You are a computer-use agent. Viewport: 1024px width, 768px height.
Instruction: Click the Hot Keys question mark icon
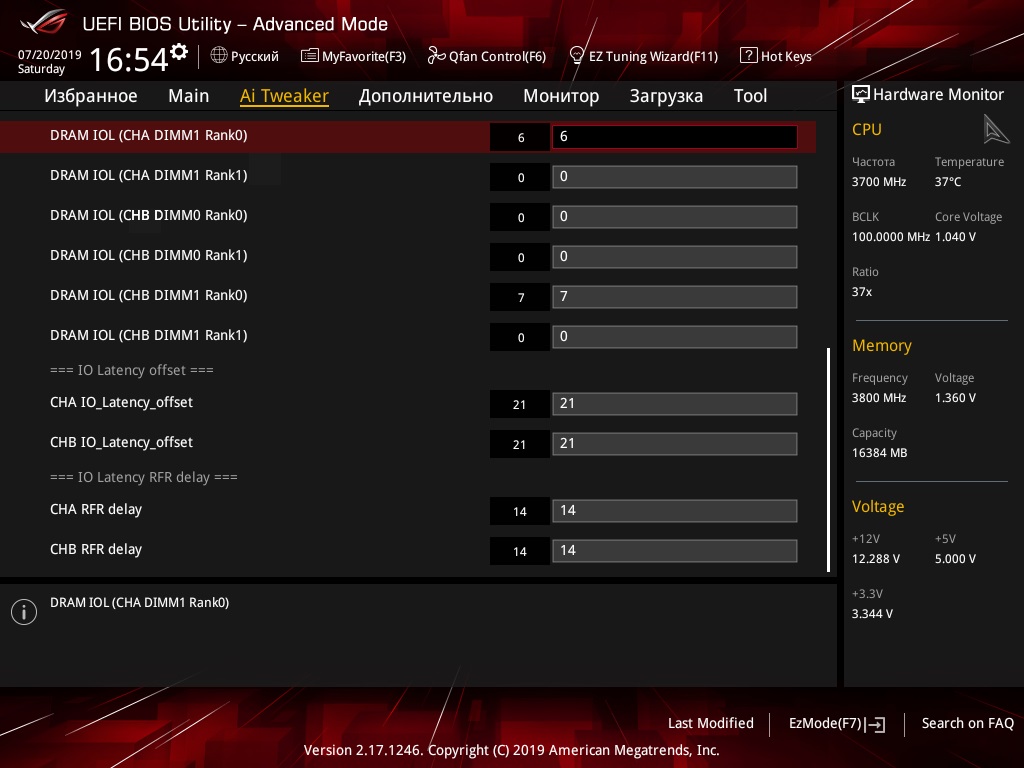[x=748, y=56]
